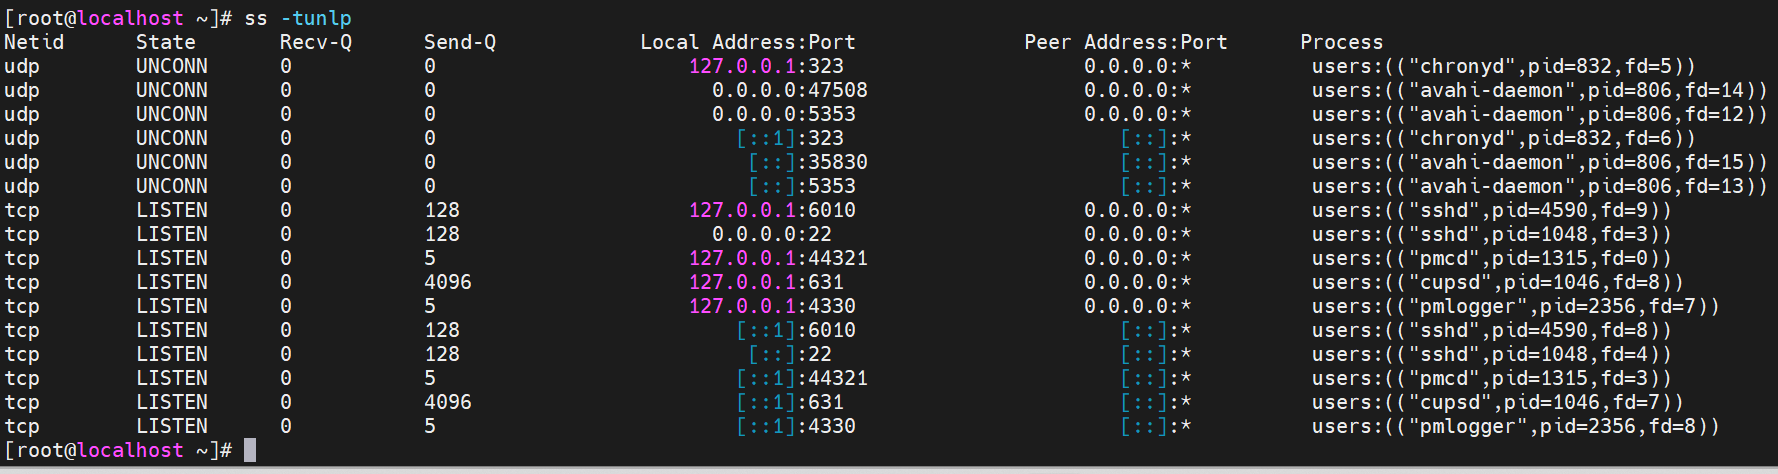Click process entry chronyd fd=6
1778x474 pixels.
[x=1504, y=138]
